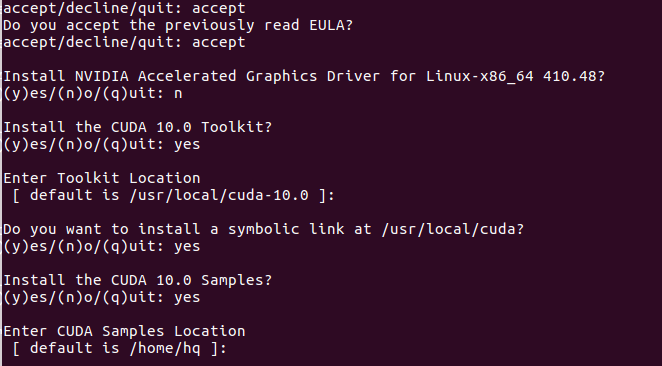Click the first 'accept' answer on the top line
The image size is (662, 366).
(219, 8)
